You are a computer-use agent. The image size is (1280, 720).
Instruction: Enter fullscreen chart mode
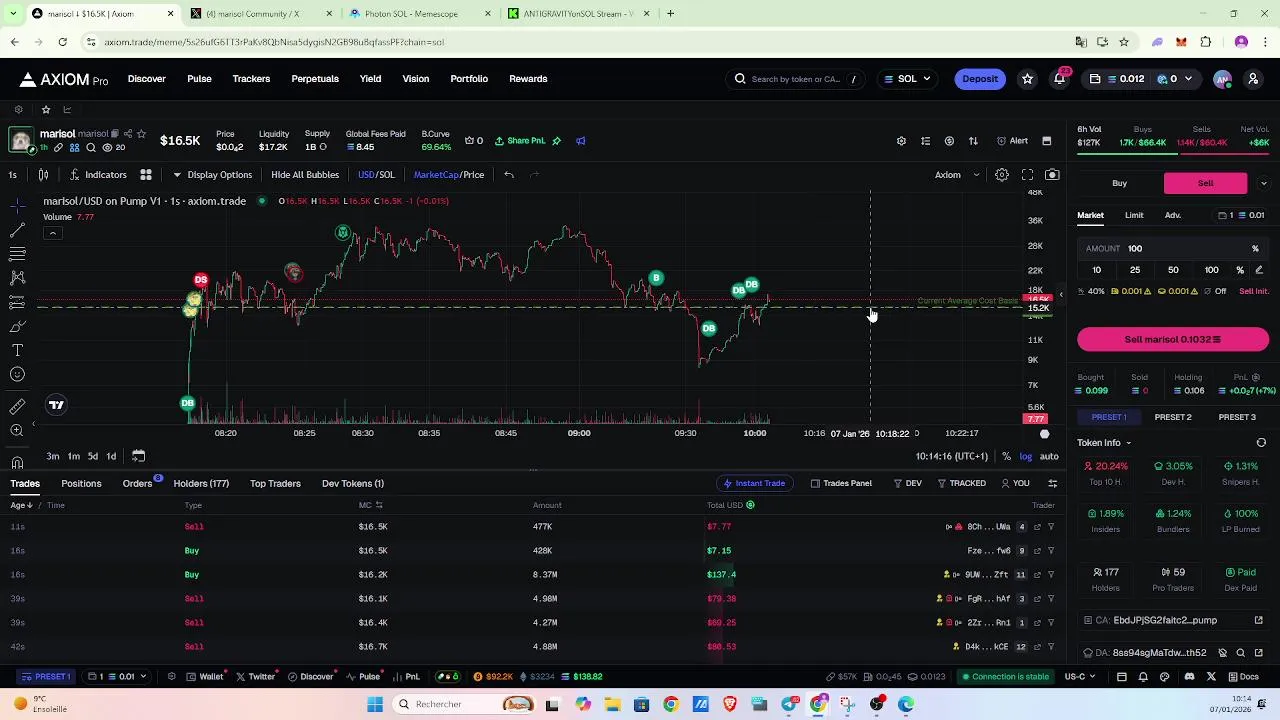click(1027, 175)
